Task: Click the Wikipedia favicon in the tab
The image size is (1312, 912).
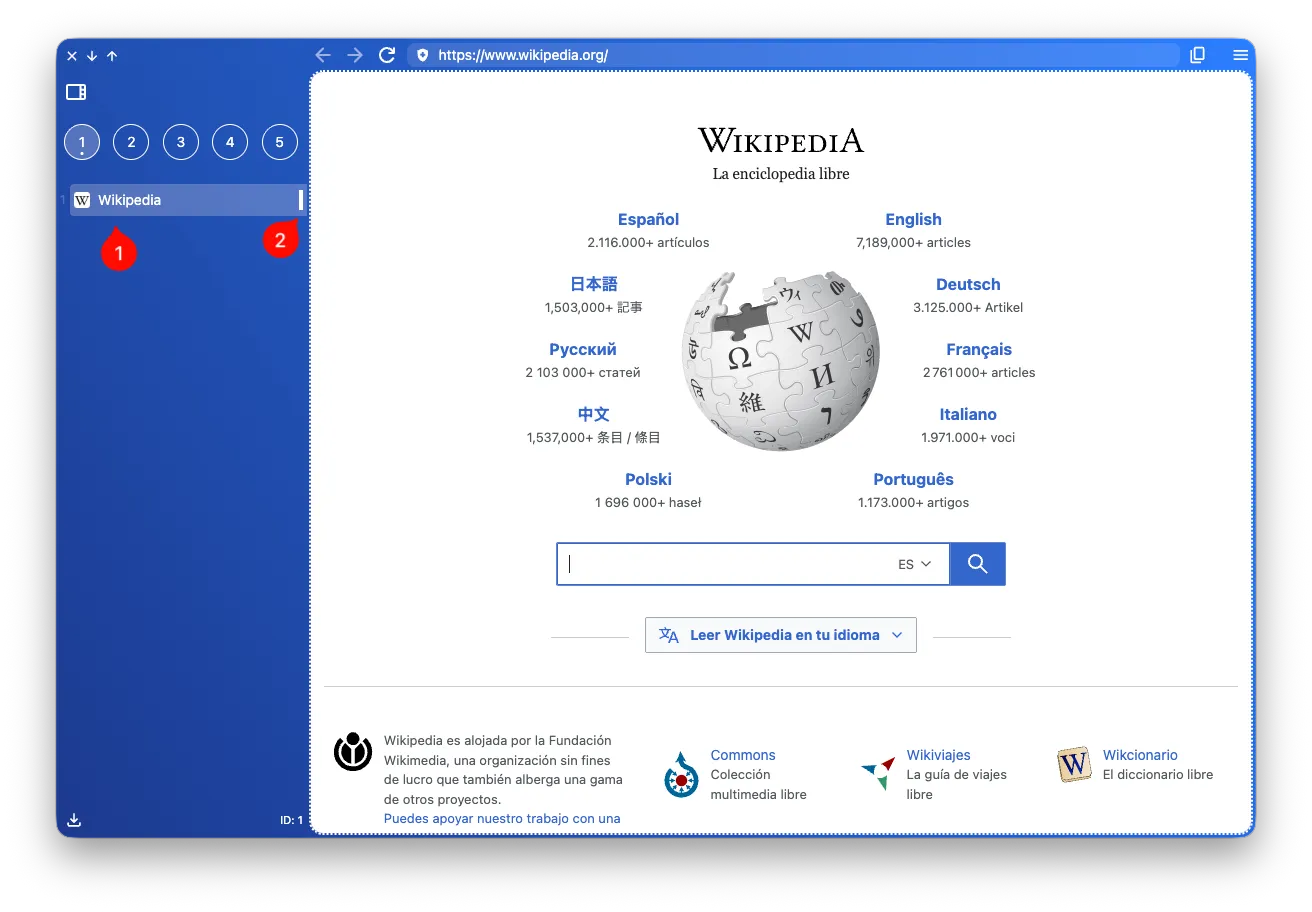Action: (83, 200)
